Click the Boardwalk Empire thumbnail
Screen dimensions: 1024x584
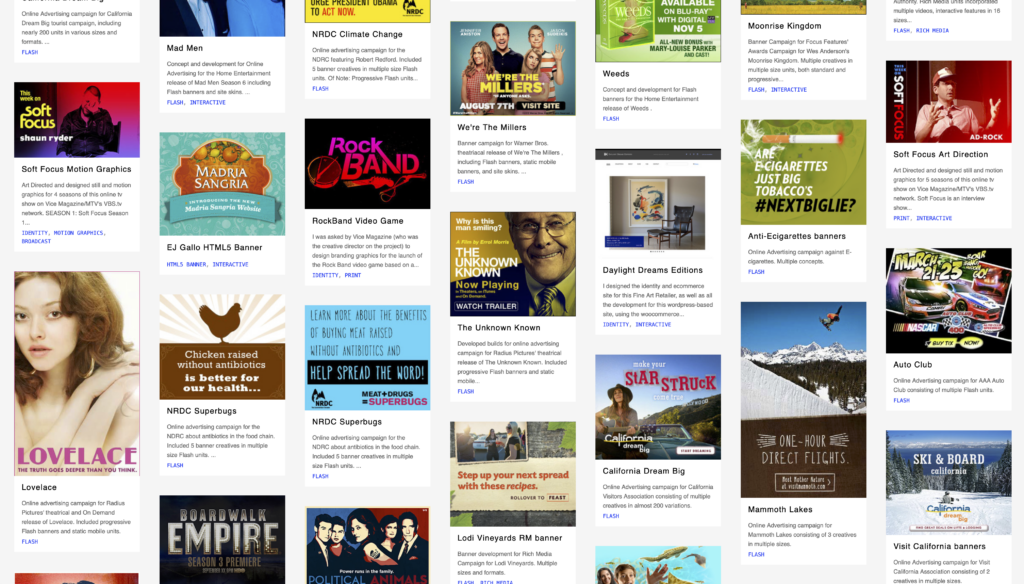pos(222,538)
